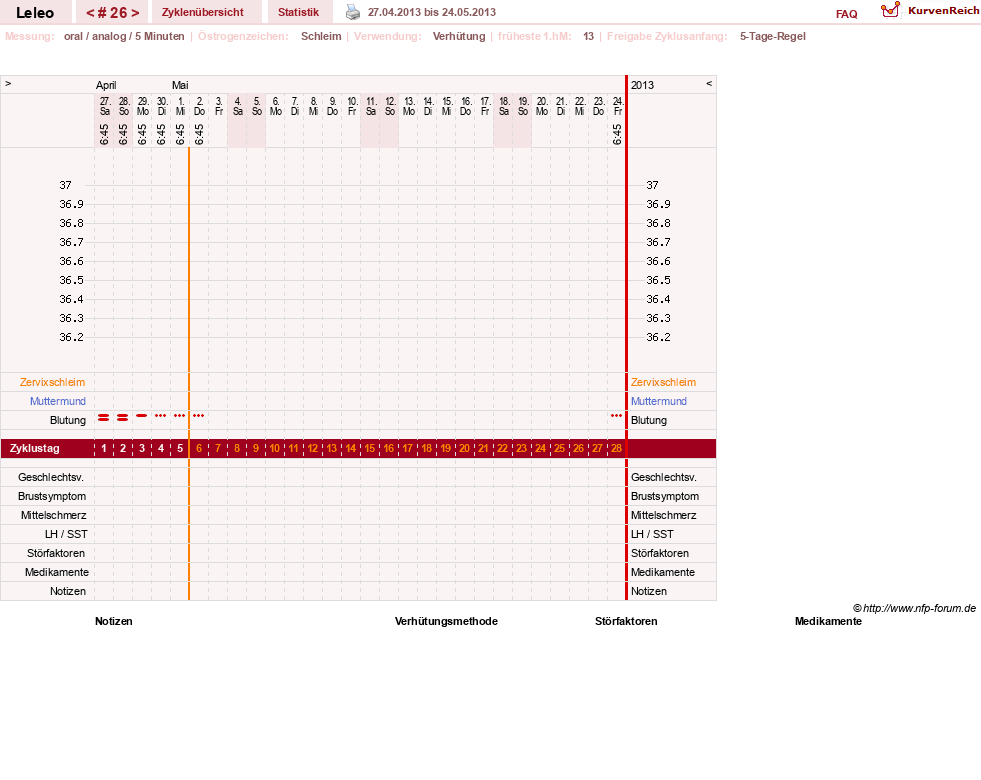Click the 6:45 time under 27. Sa
Screen dimensions: 981x780
click(x=104, y=134)
